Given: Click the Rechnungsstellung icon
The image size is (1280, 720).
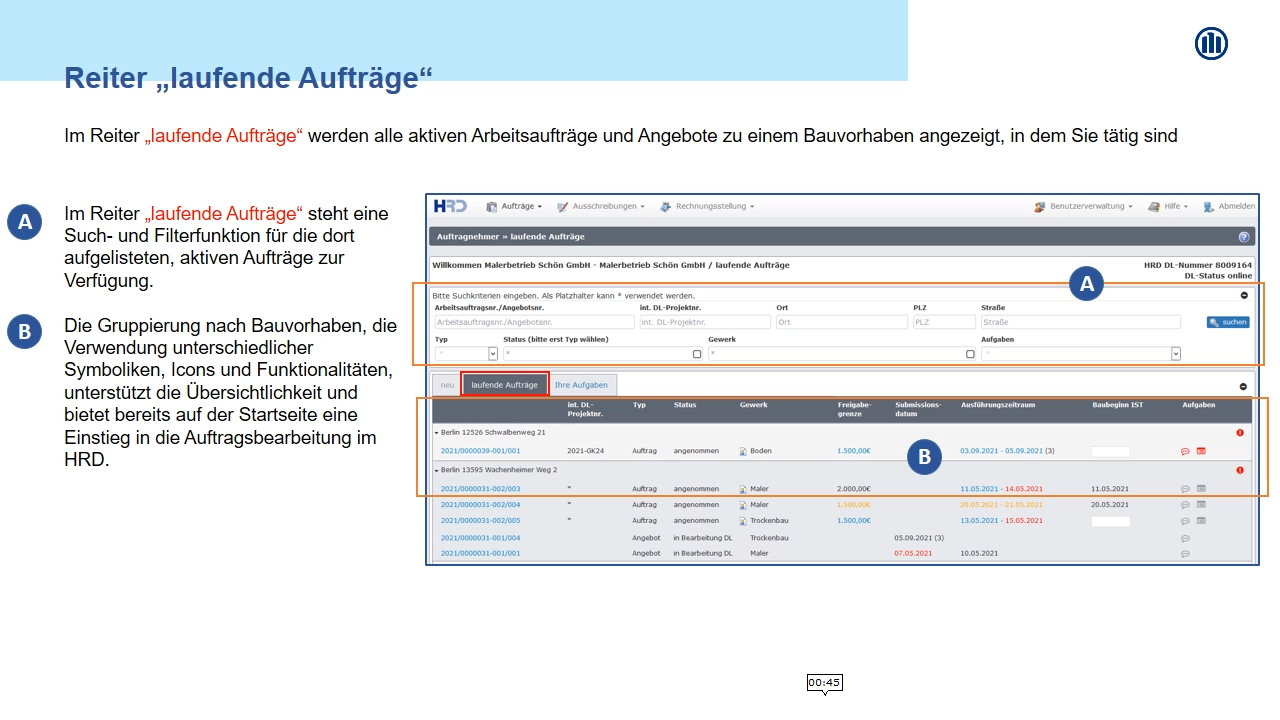Looking at the screenshot, I should 666,207.
